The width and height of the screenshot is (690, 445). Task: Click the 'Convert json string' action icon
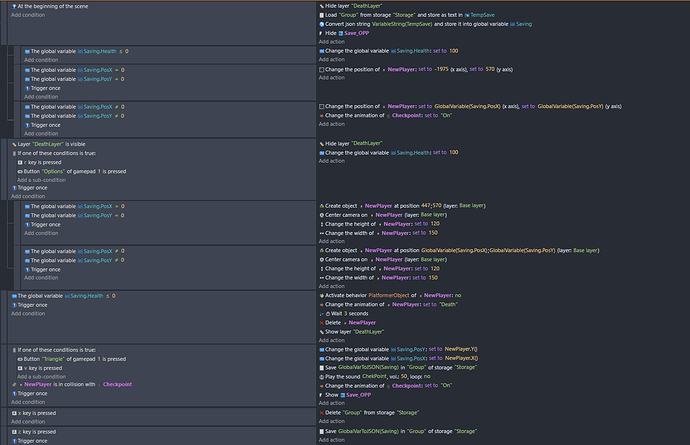321,24
